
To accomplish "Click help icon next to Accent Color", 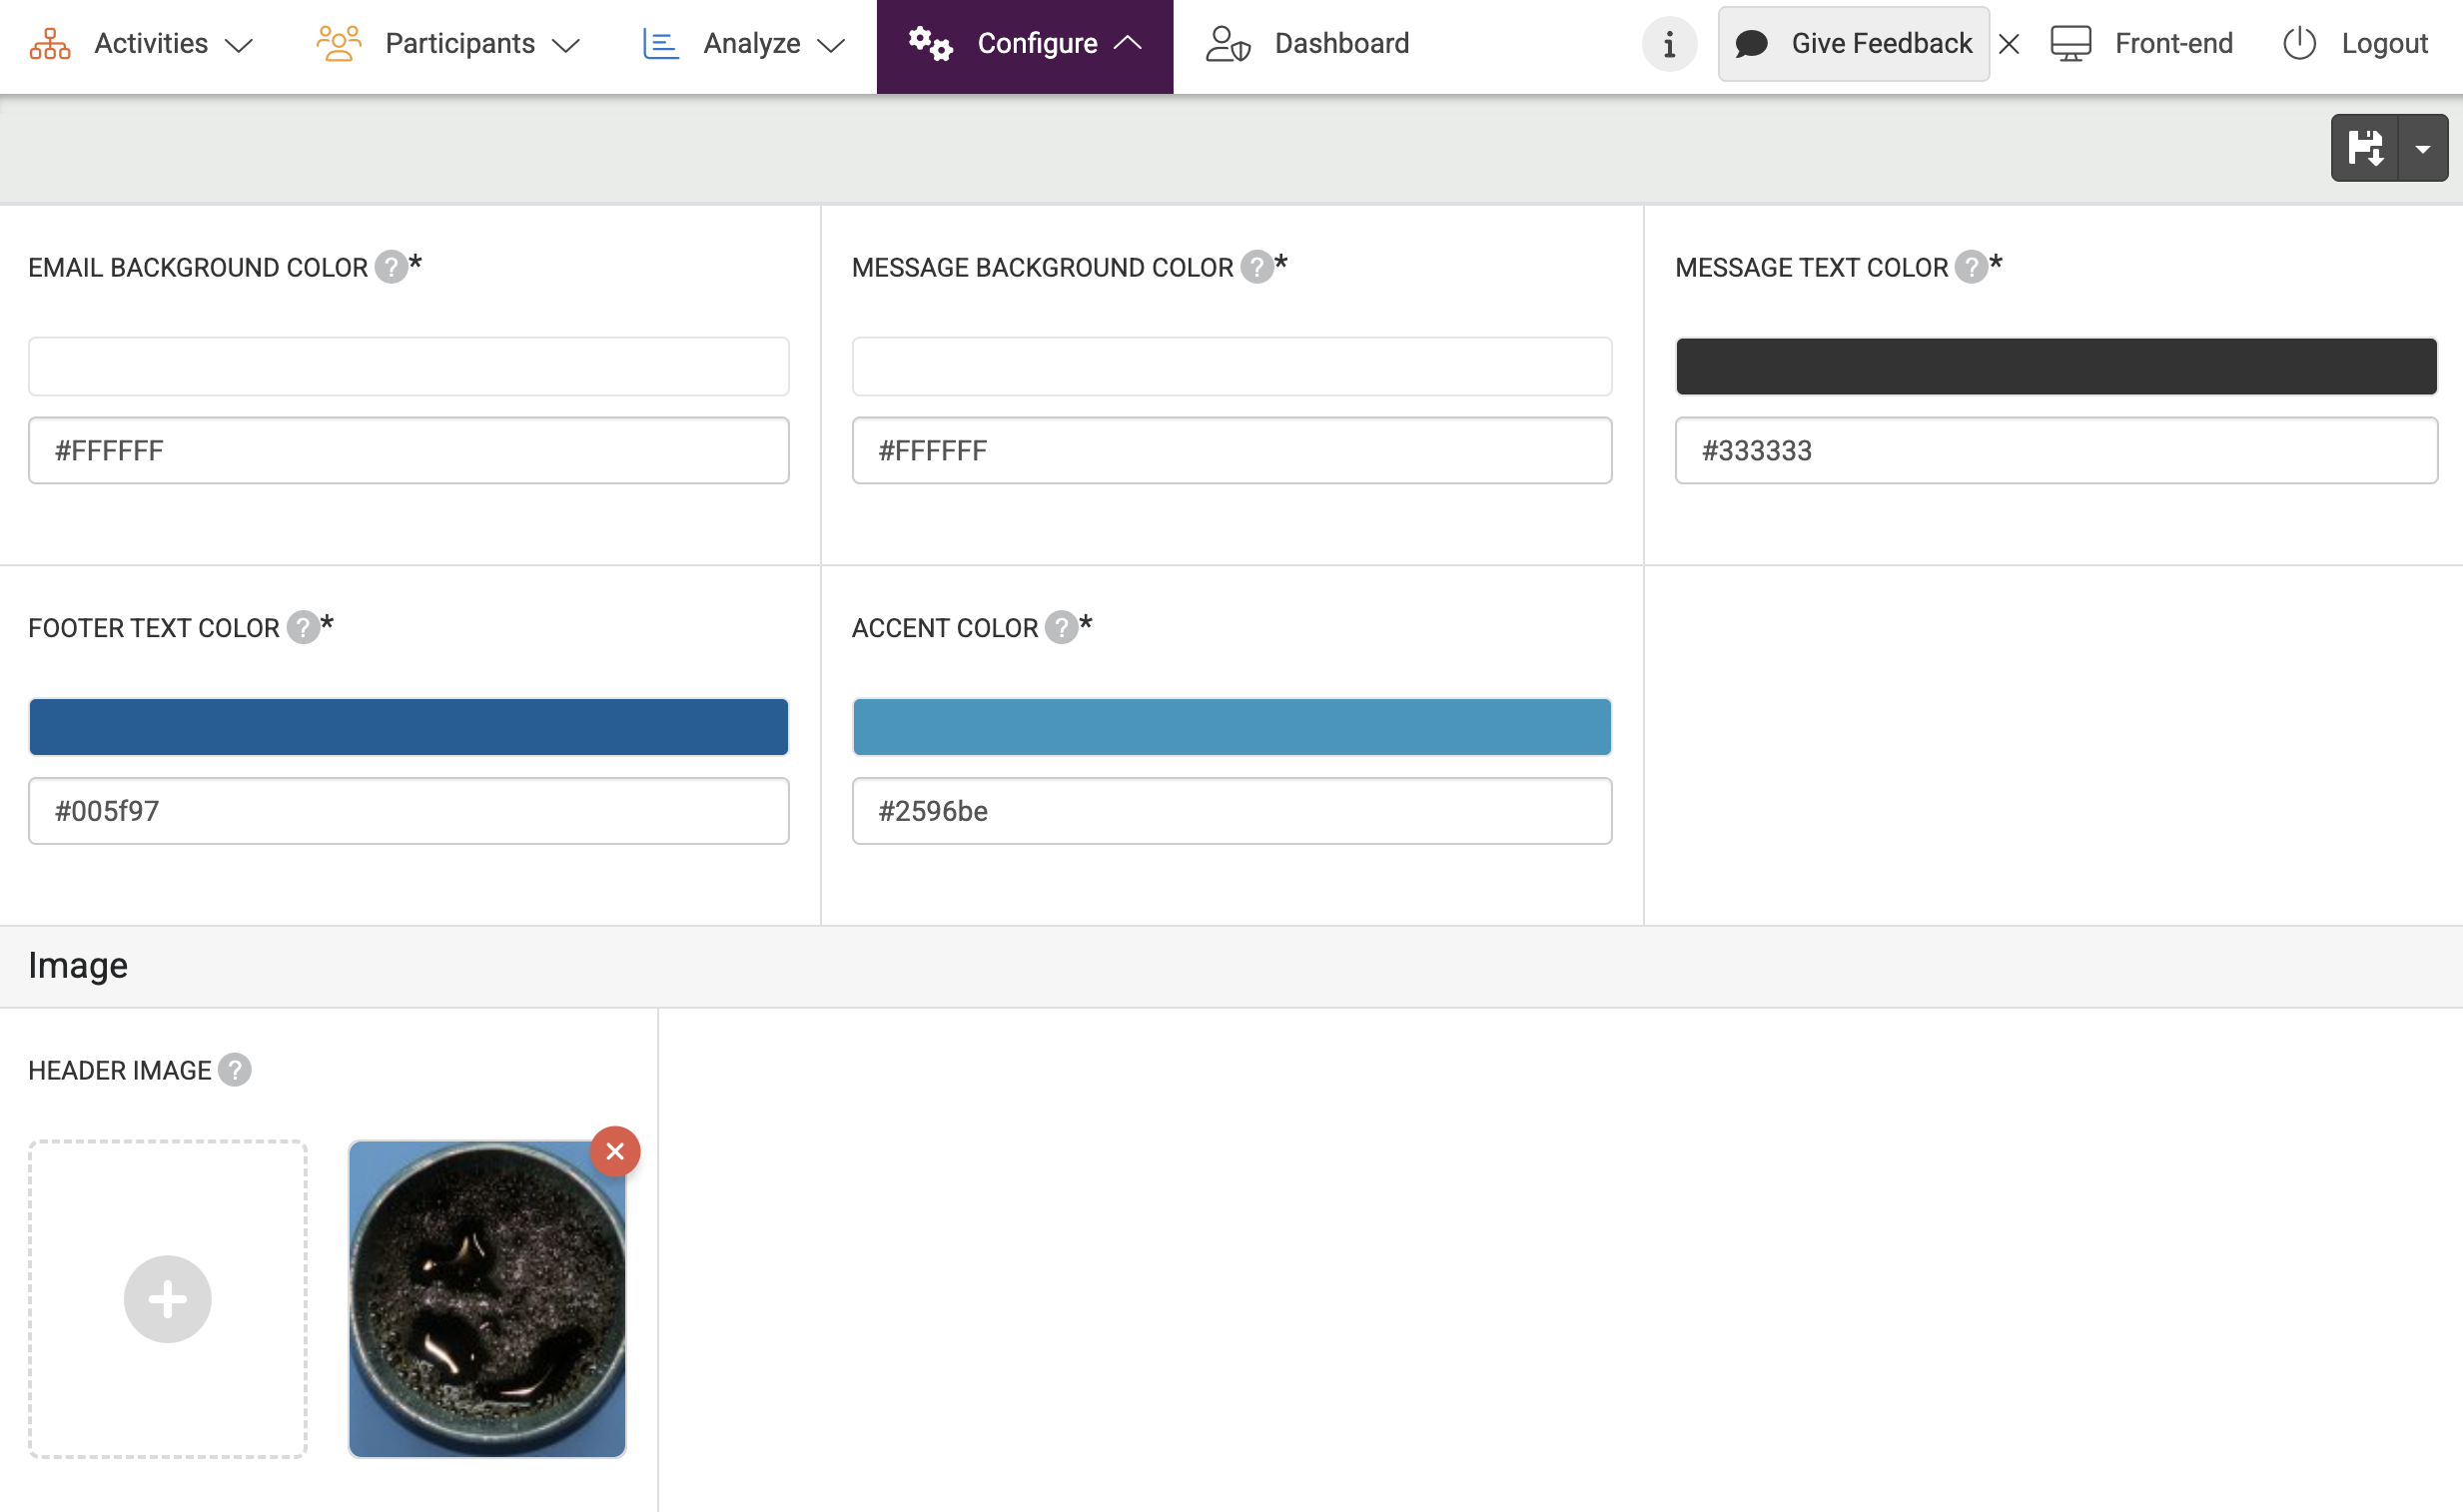I will pos(1061,627).
